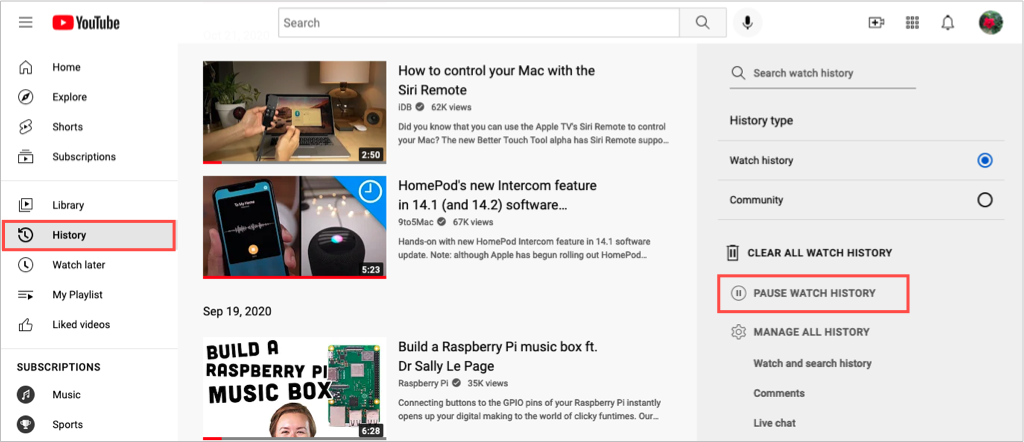Click the YouTube logo
The height and width of the screenshot is (442, 1024).
click(x=86, y=23)
